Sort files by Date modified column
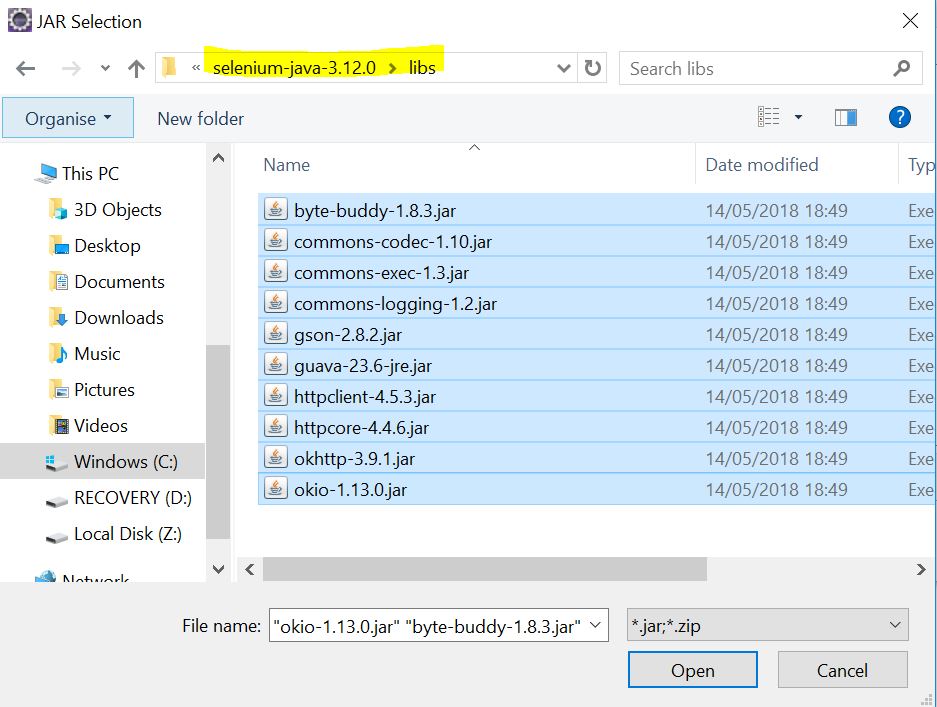This screenshot has width=937, height=707. click(761, 165)
